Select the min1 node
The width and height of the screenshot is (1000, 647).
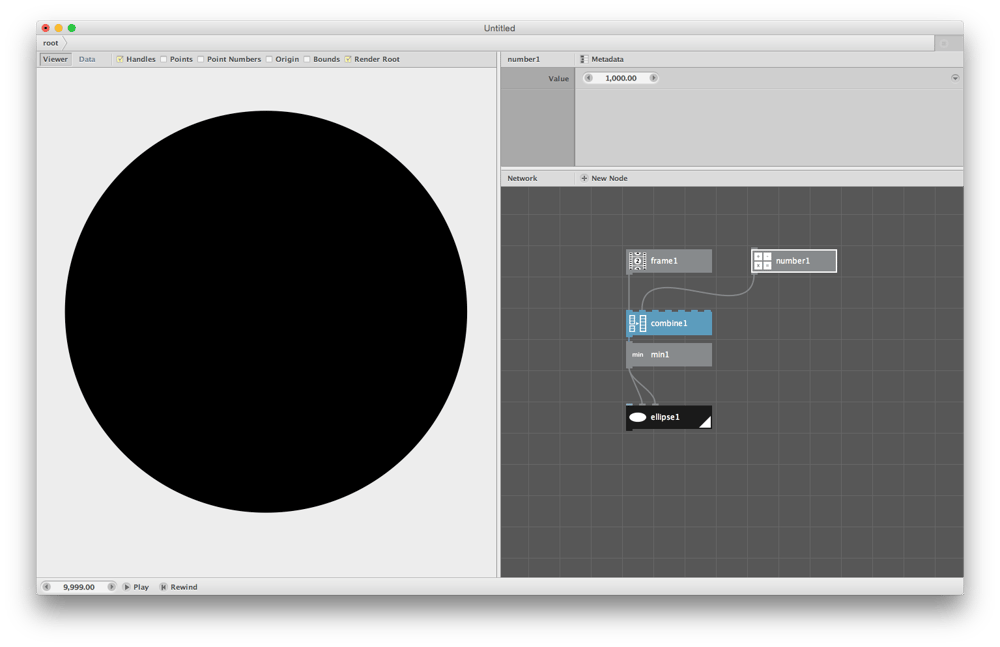[668, 355]
